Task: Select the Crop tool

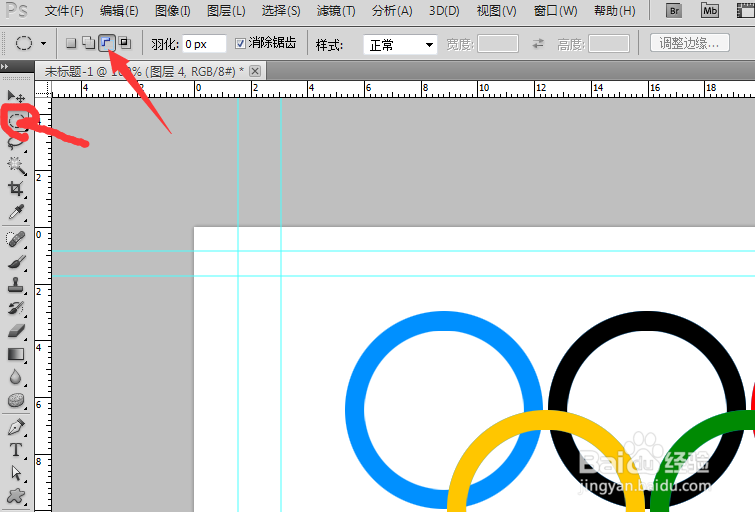Action: 16,188
